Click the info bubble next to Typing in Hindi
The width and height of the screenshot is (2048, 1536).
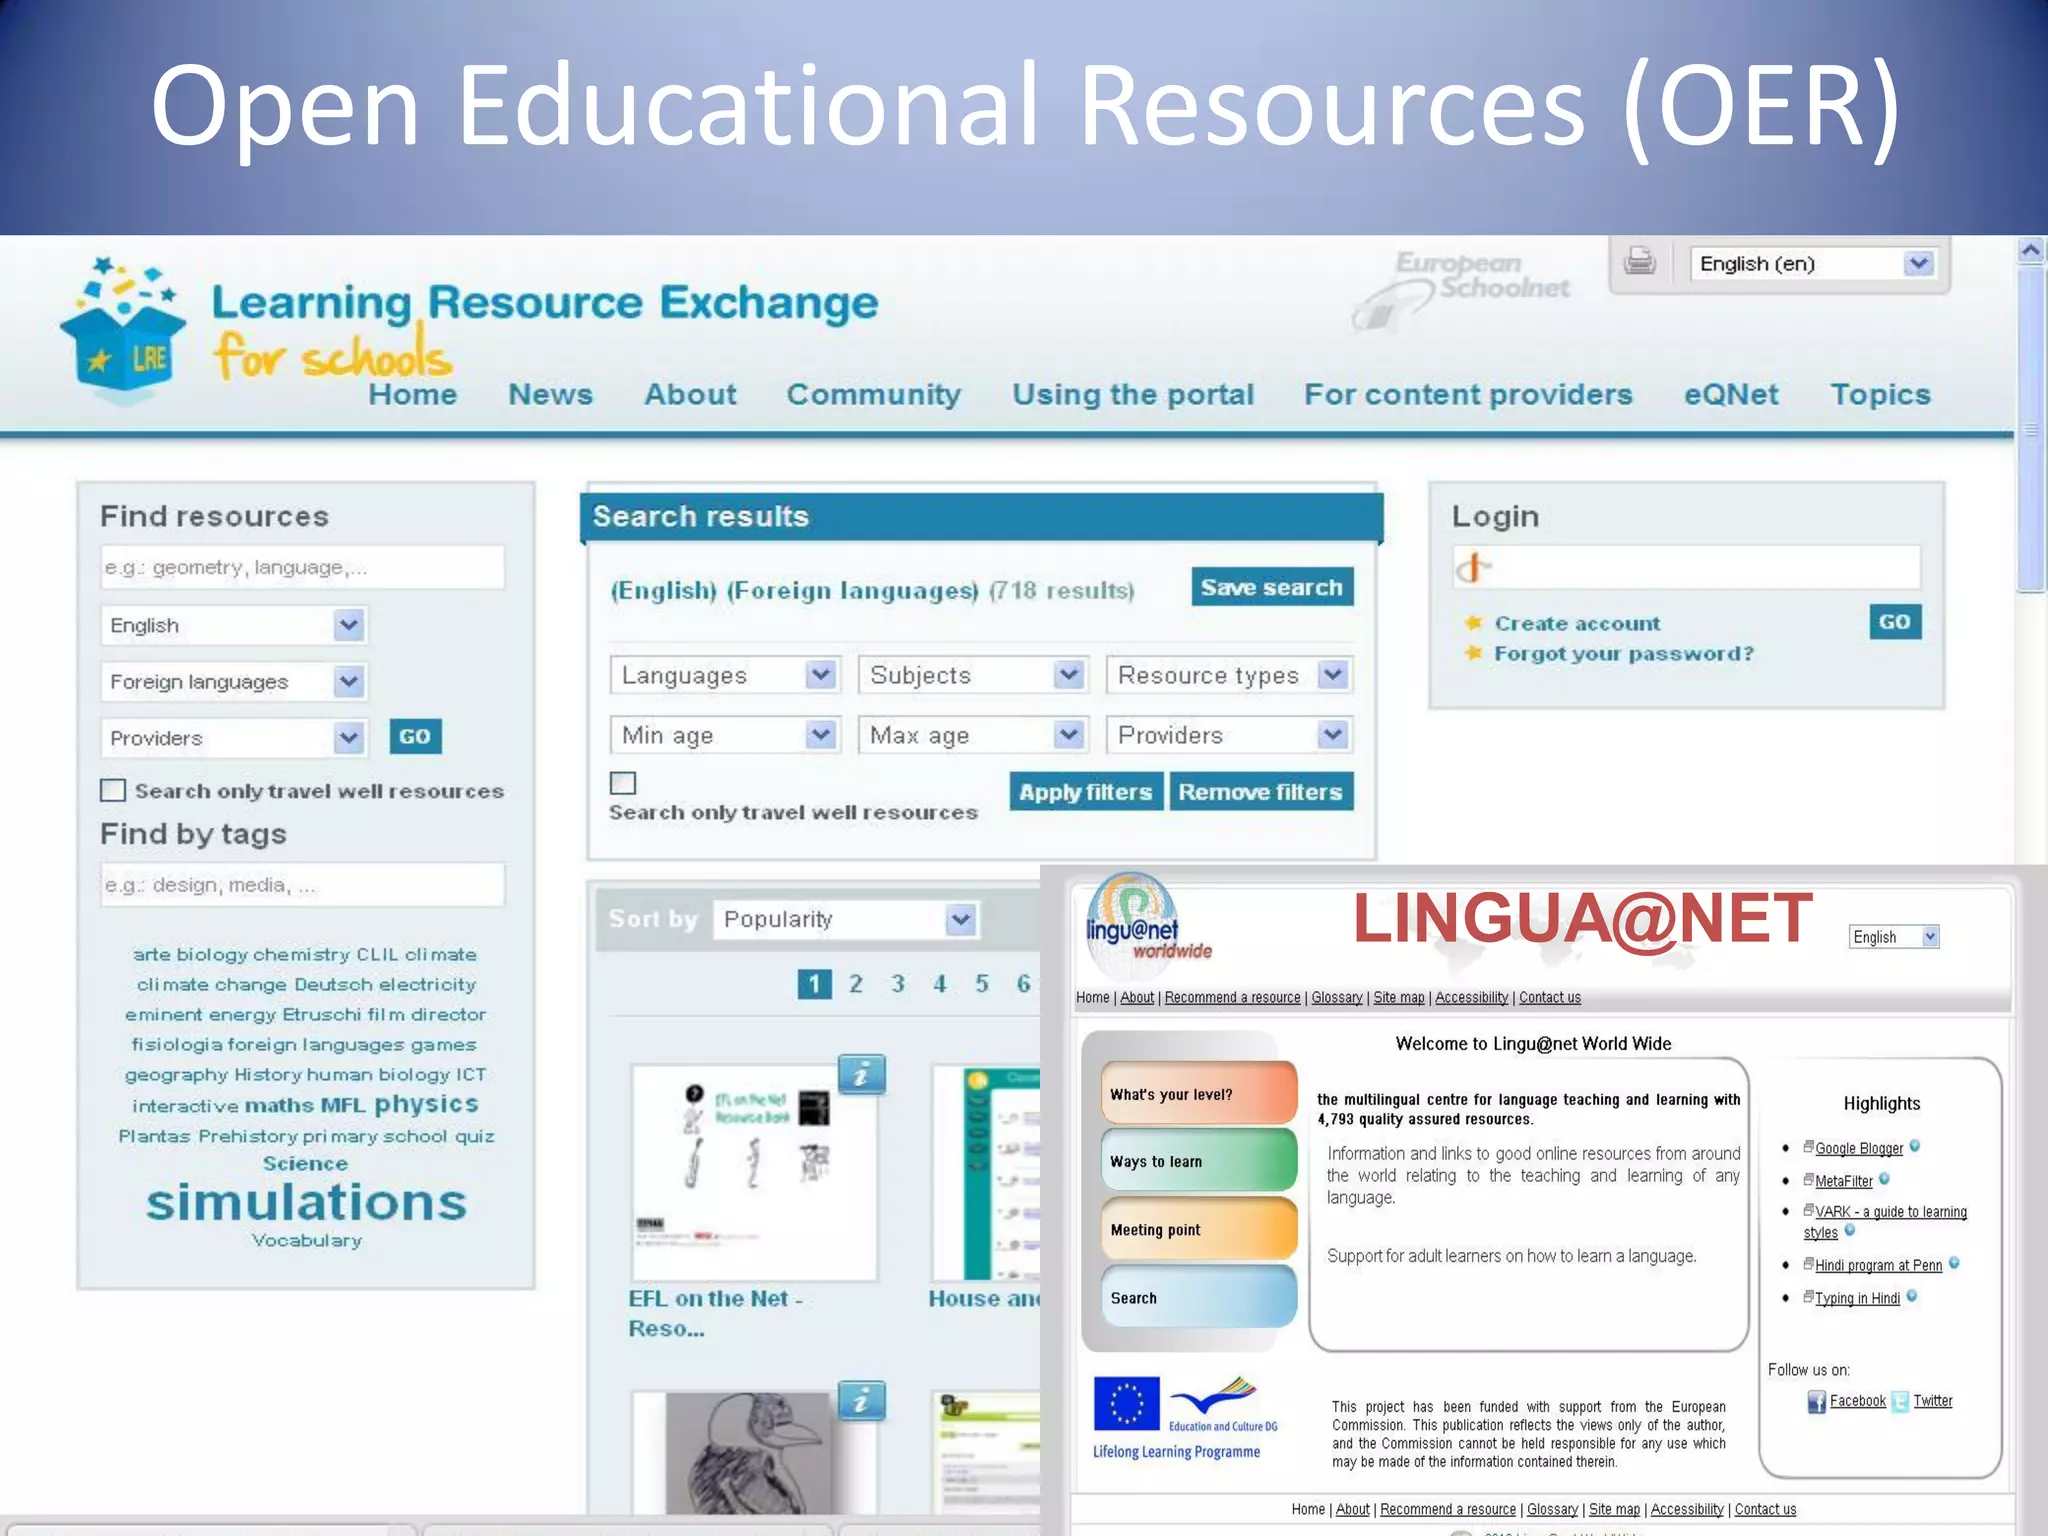[1912, 1296]
